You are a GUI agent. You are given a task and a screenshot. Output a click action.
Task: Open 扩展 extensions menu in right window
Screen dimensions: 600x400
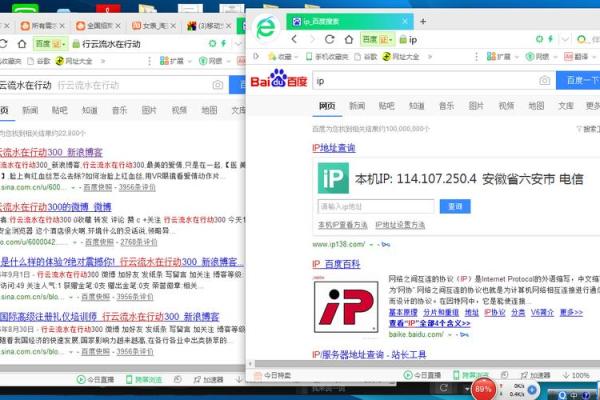coord(502,57)
